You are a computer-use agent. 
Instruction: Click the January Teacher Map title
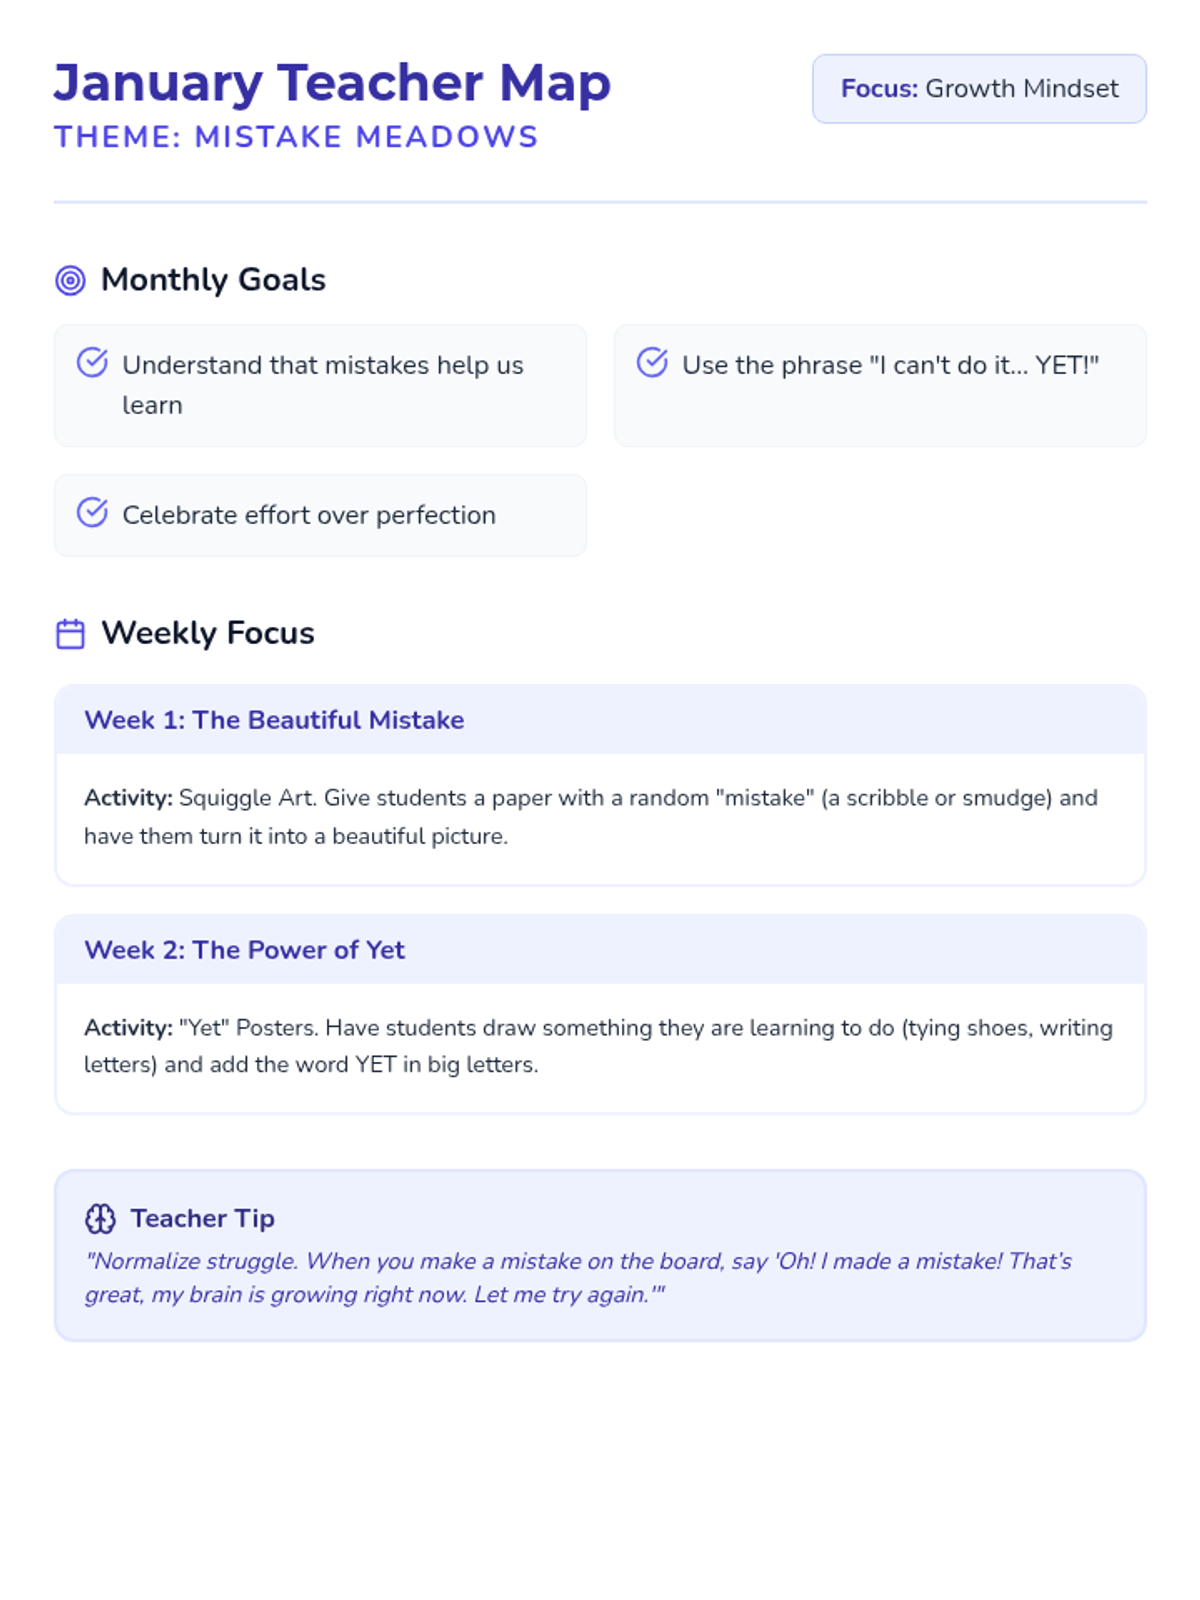point(332,83)
